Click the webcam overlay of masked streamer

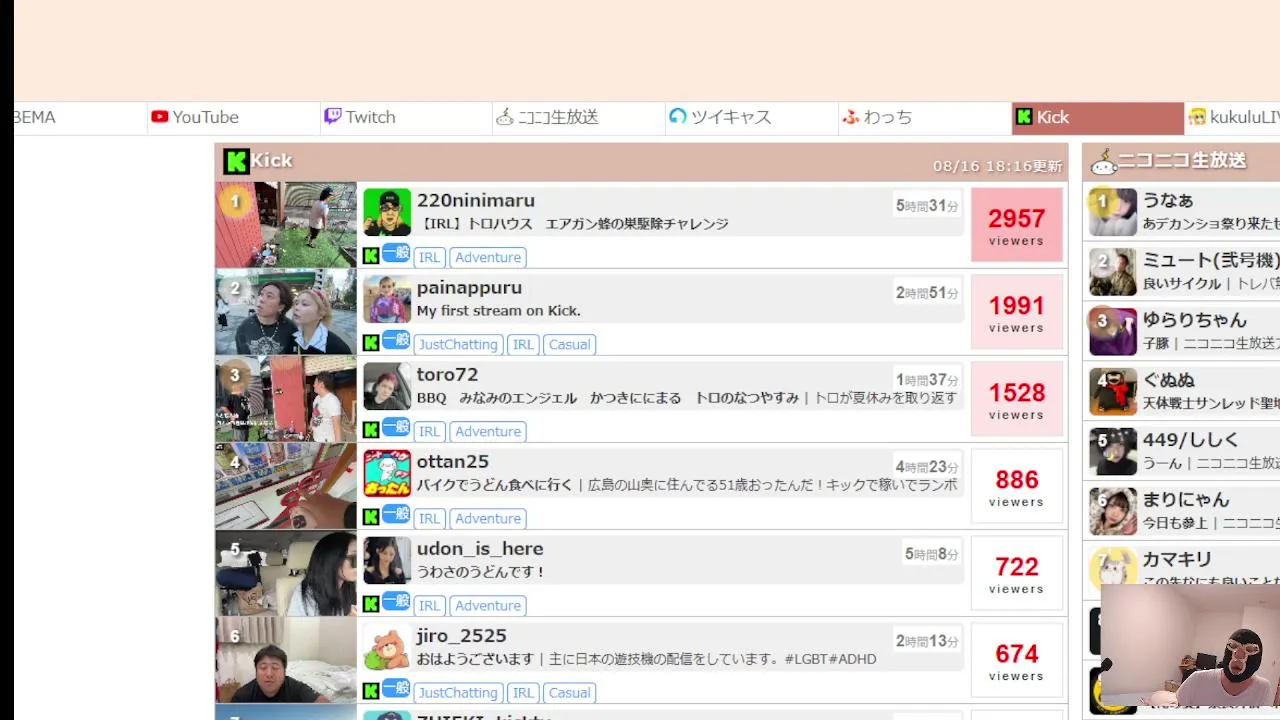[1190, 646]
